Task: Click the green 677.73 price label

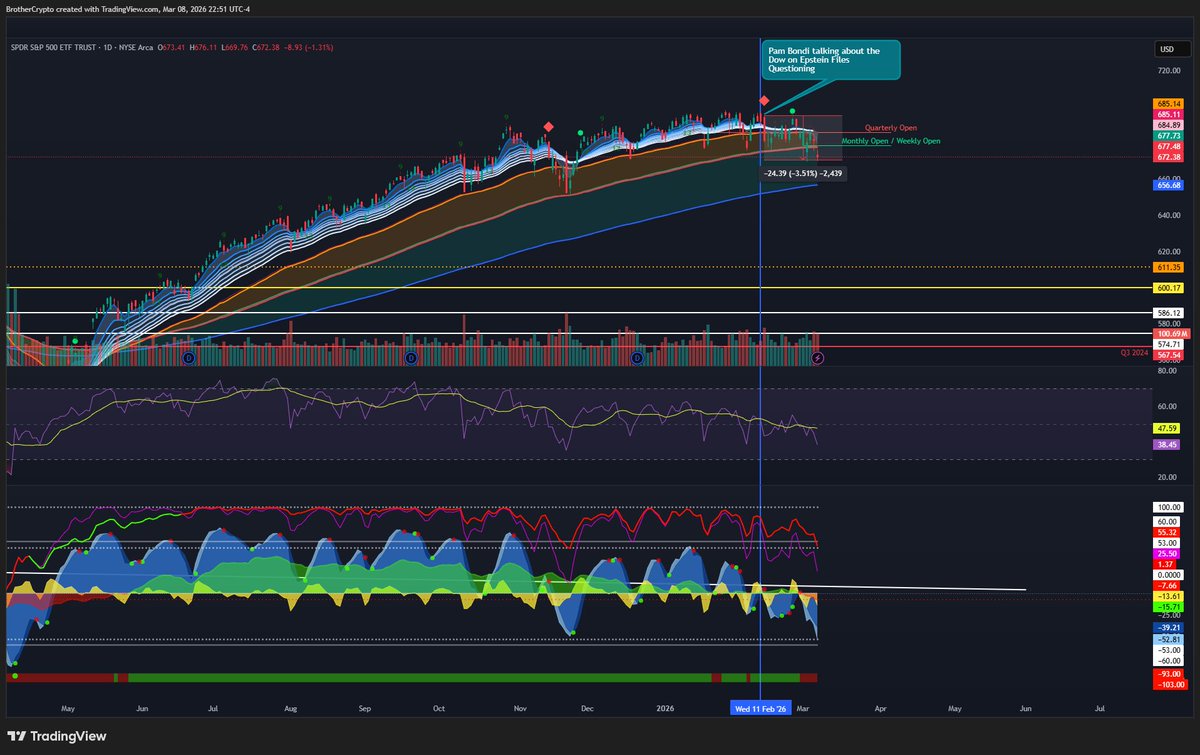Action: [x=1169, y=135]
